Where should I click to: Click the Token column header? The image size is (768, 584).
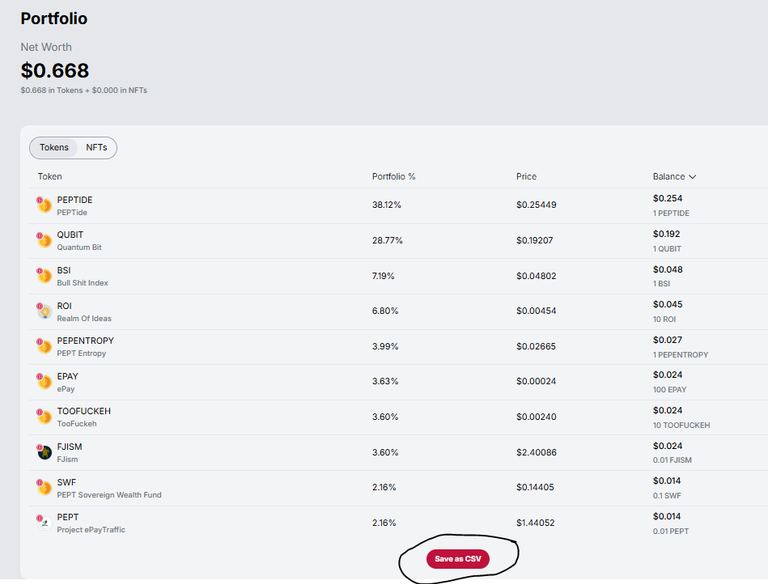tap(49, 176)
